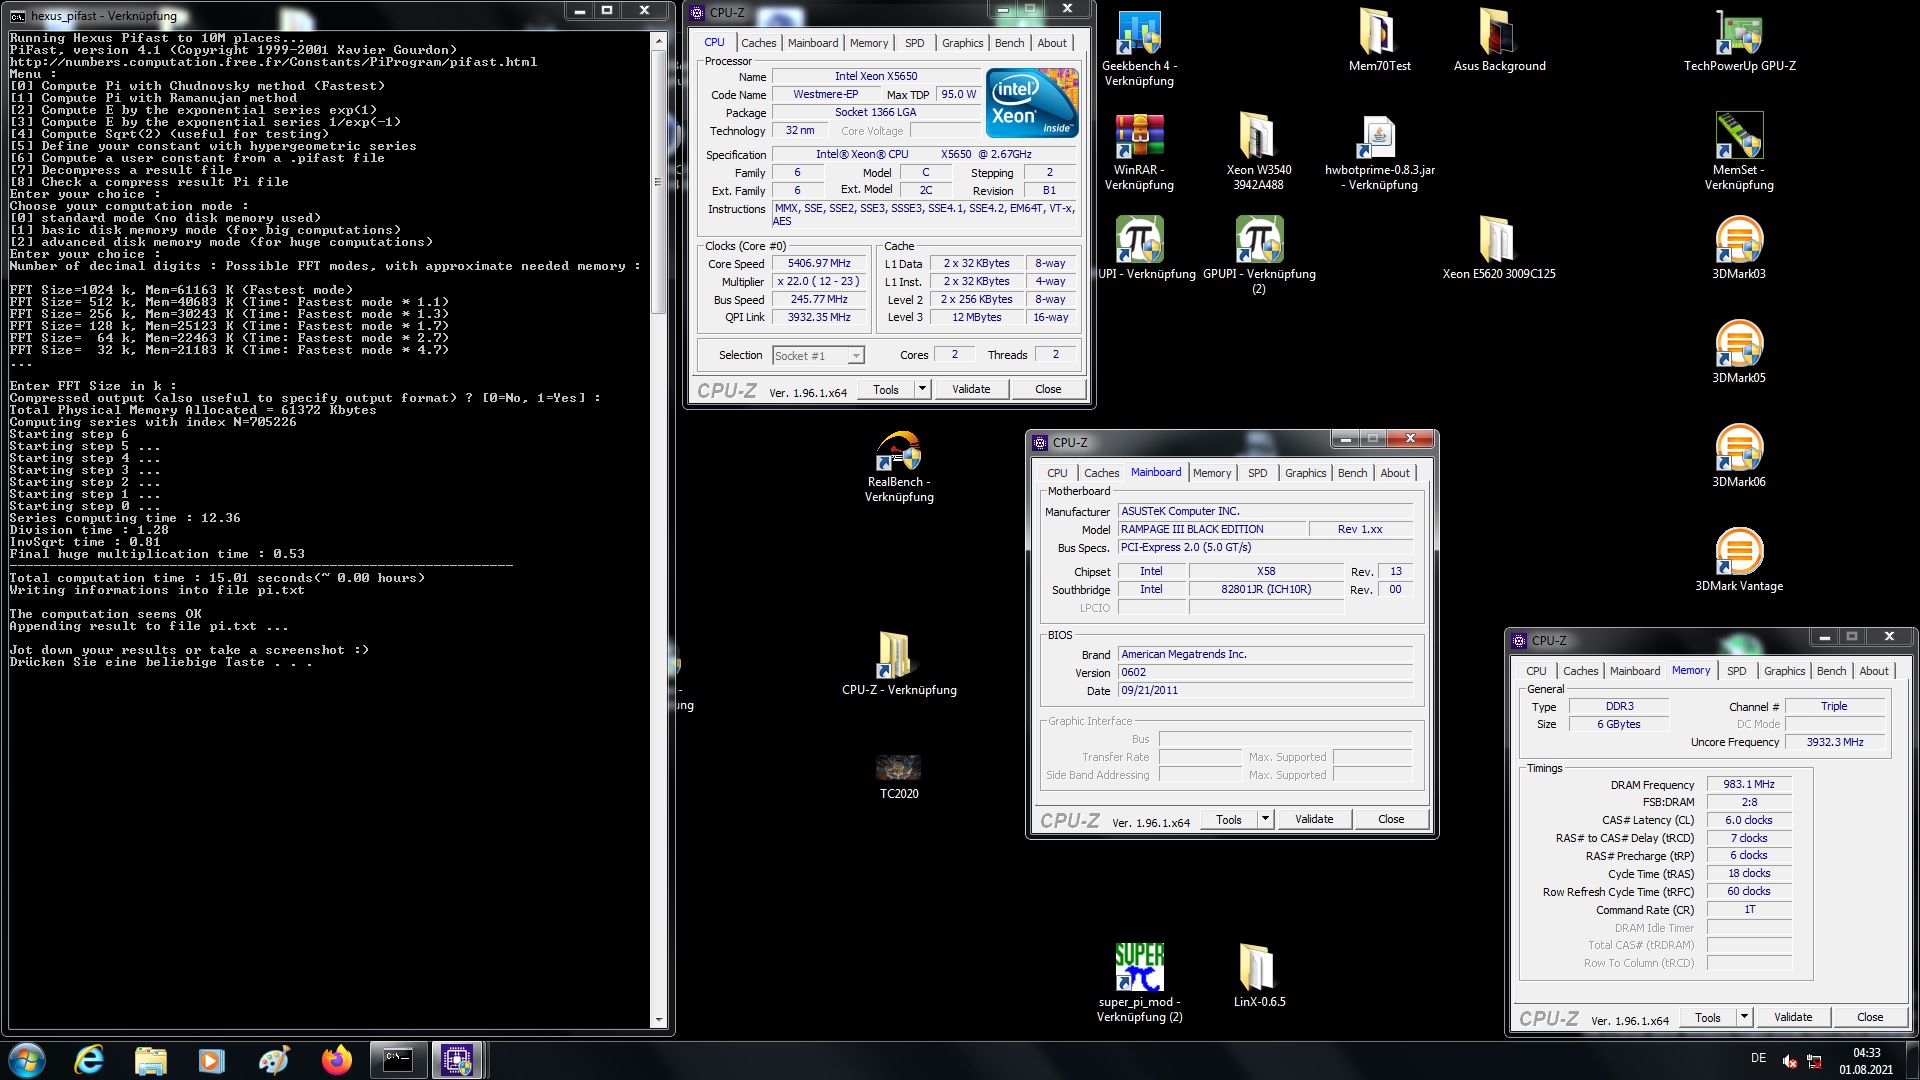
Task: Open the Paint taskbar icon
Action: coord(273,1059)
